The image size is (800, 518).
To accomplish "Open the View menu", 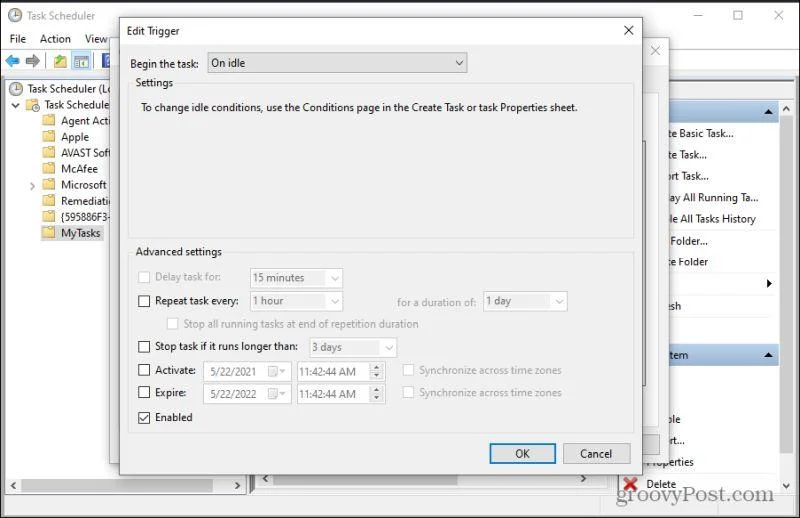I will point(96,39).
